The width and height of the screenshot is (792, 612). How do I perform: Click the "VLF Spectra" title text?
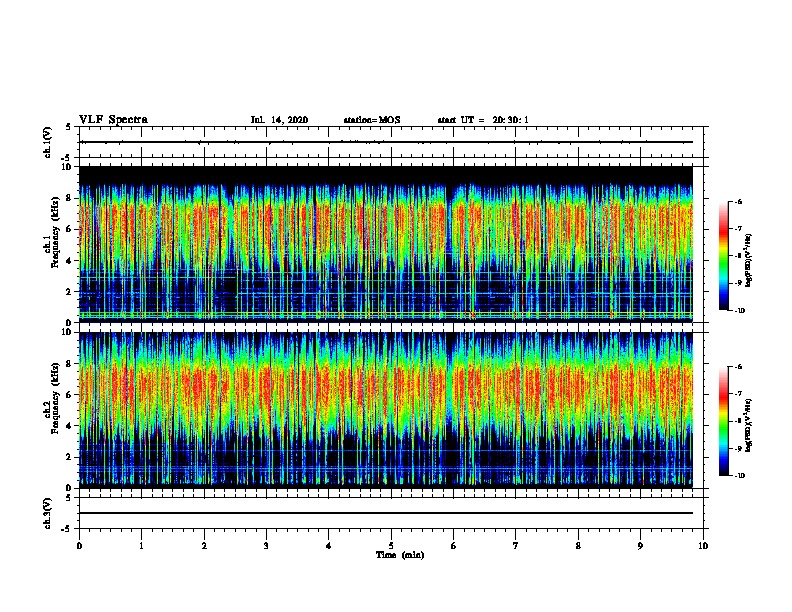pos(113,120)
